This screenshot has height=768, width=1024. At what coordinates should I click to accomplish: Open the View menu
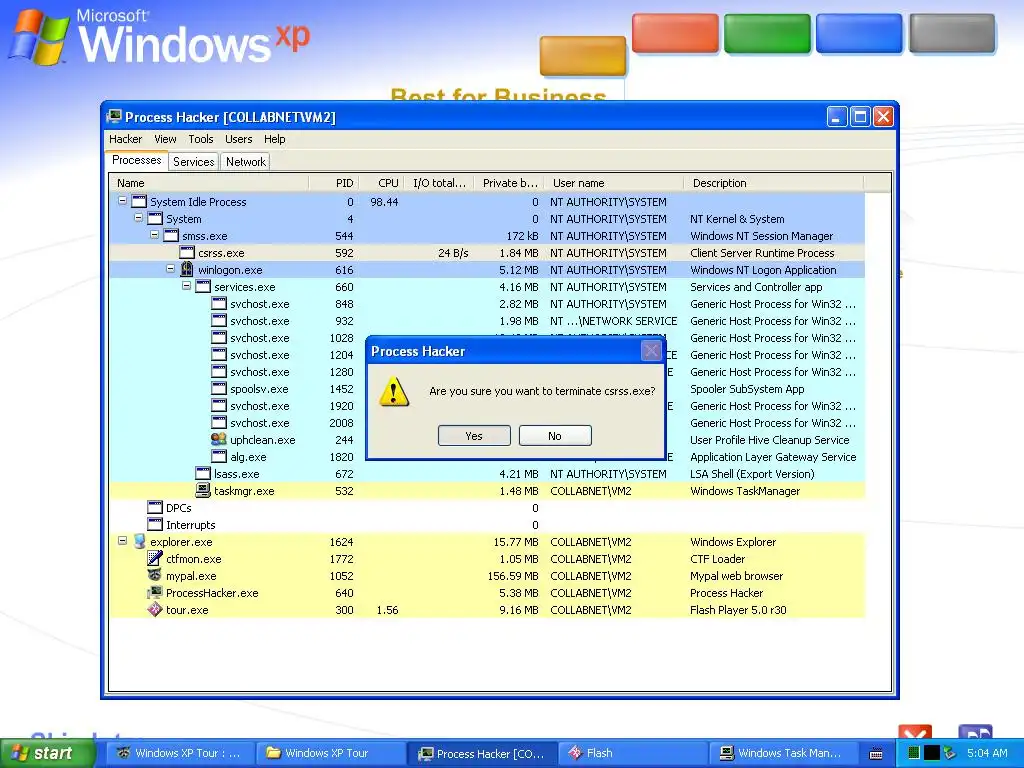tap(165, 139)
